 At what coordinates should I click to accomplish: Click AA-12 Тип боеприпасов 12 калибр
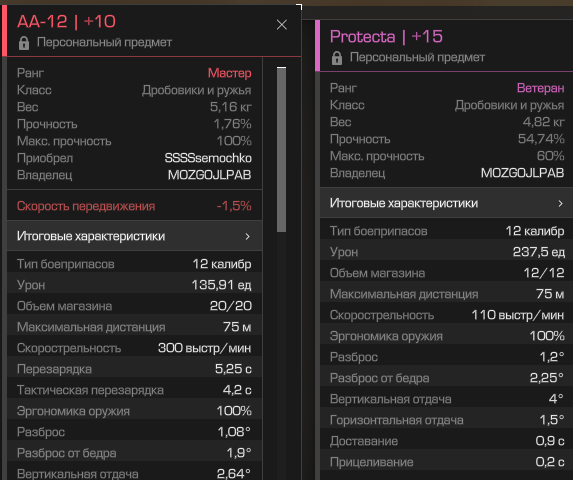pyautogui.click(x=134, y=264)
